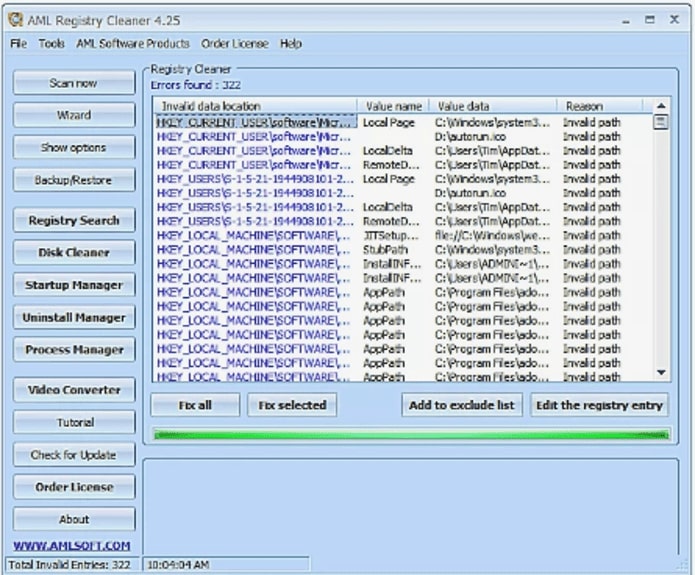Select the first HKEY_CURRENT_USER Local Page entry
695x575 pixels.
pyautogui.click(x=255, y=122)
